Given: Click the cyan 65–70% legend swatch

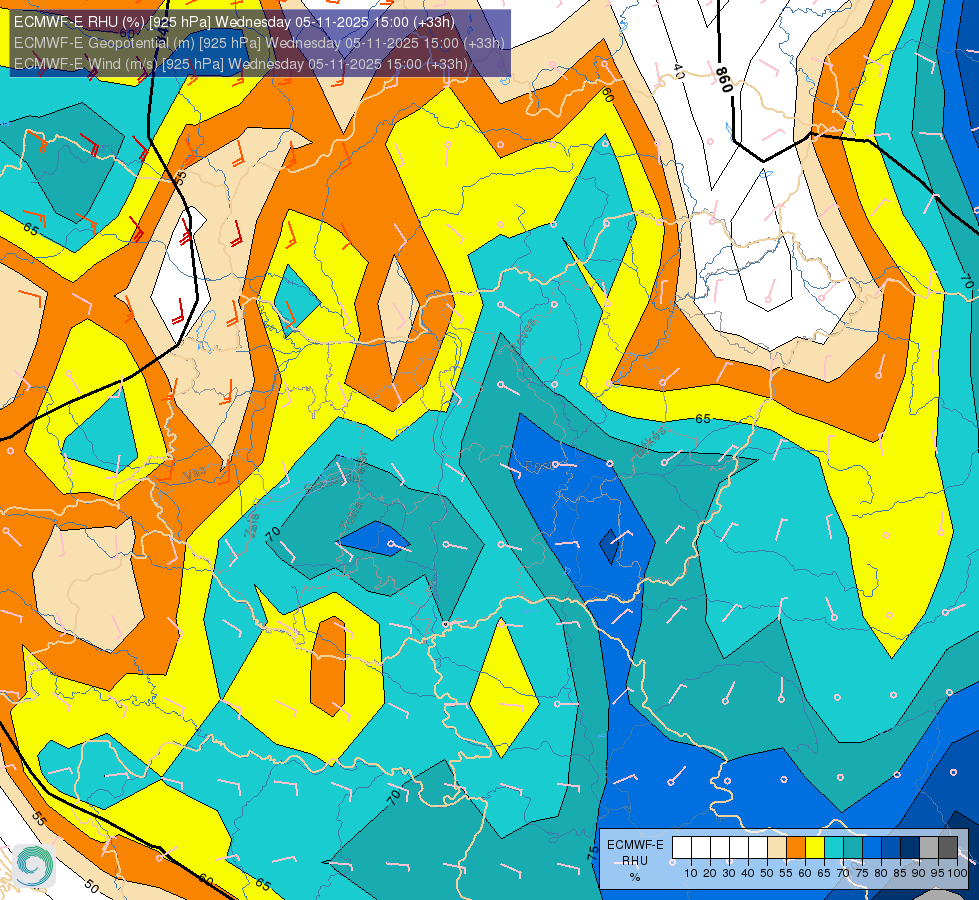Looking at the screenshot, I should (x=834, y=848).
